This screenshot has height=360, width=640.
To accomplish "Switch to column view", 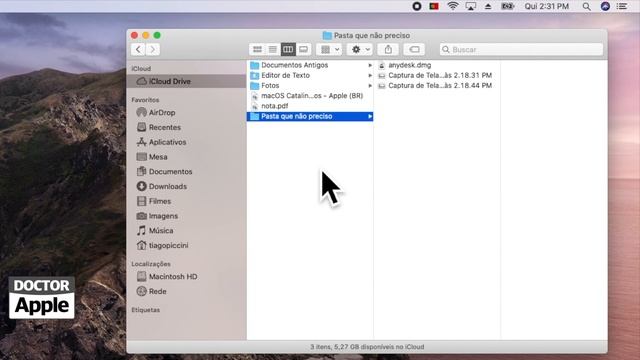I will tap(288, 49).
